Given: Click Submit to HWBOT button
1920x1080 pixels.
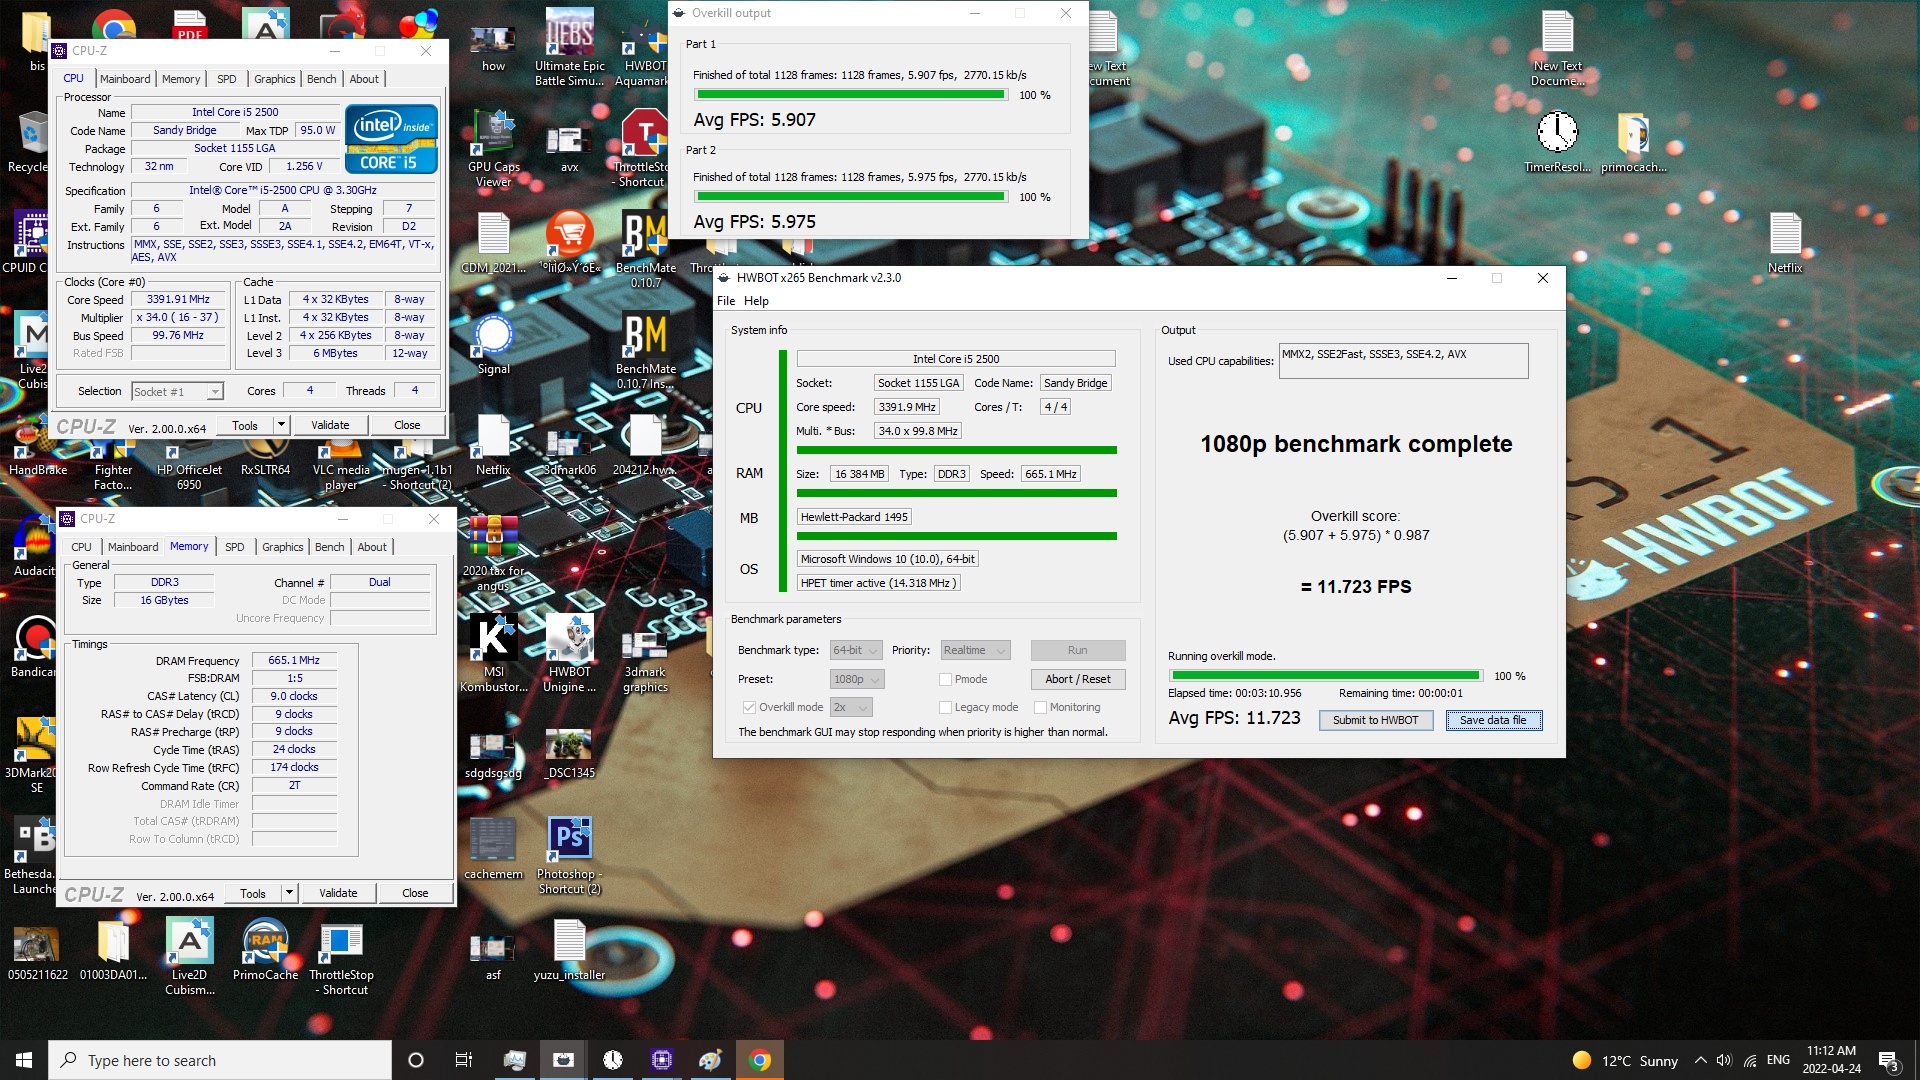Looking at the screenshot, I should click(x=1375, y=720).
